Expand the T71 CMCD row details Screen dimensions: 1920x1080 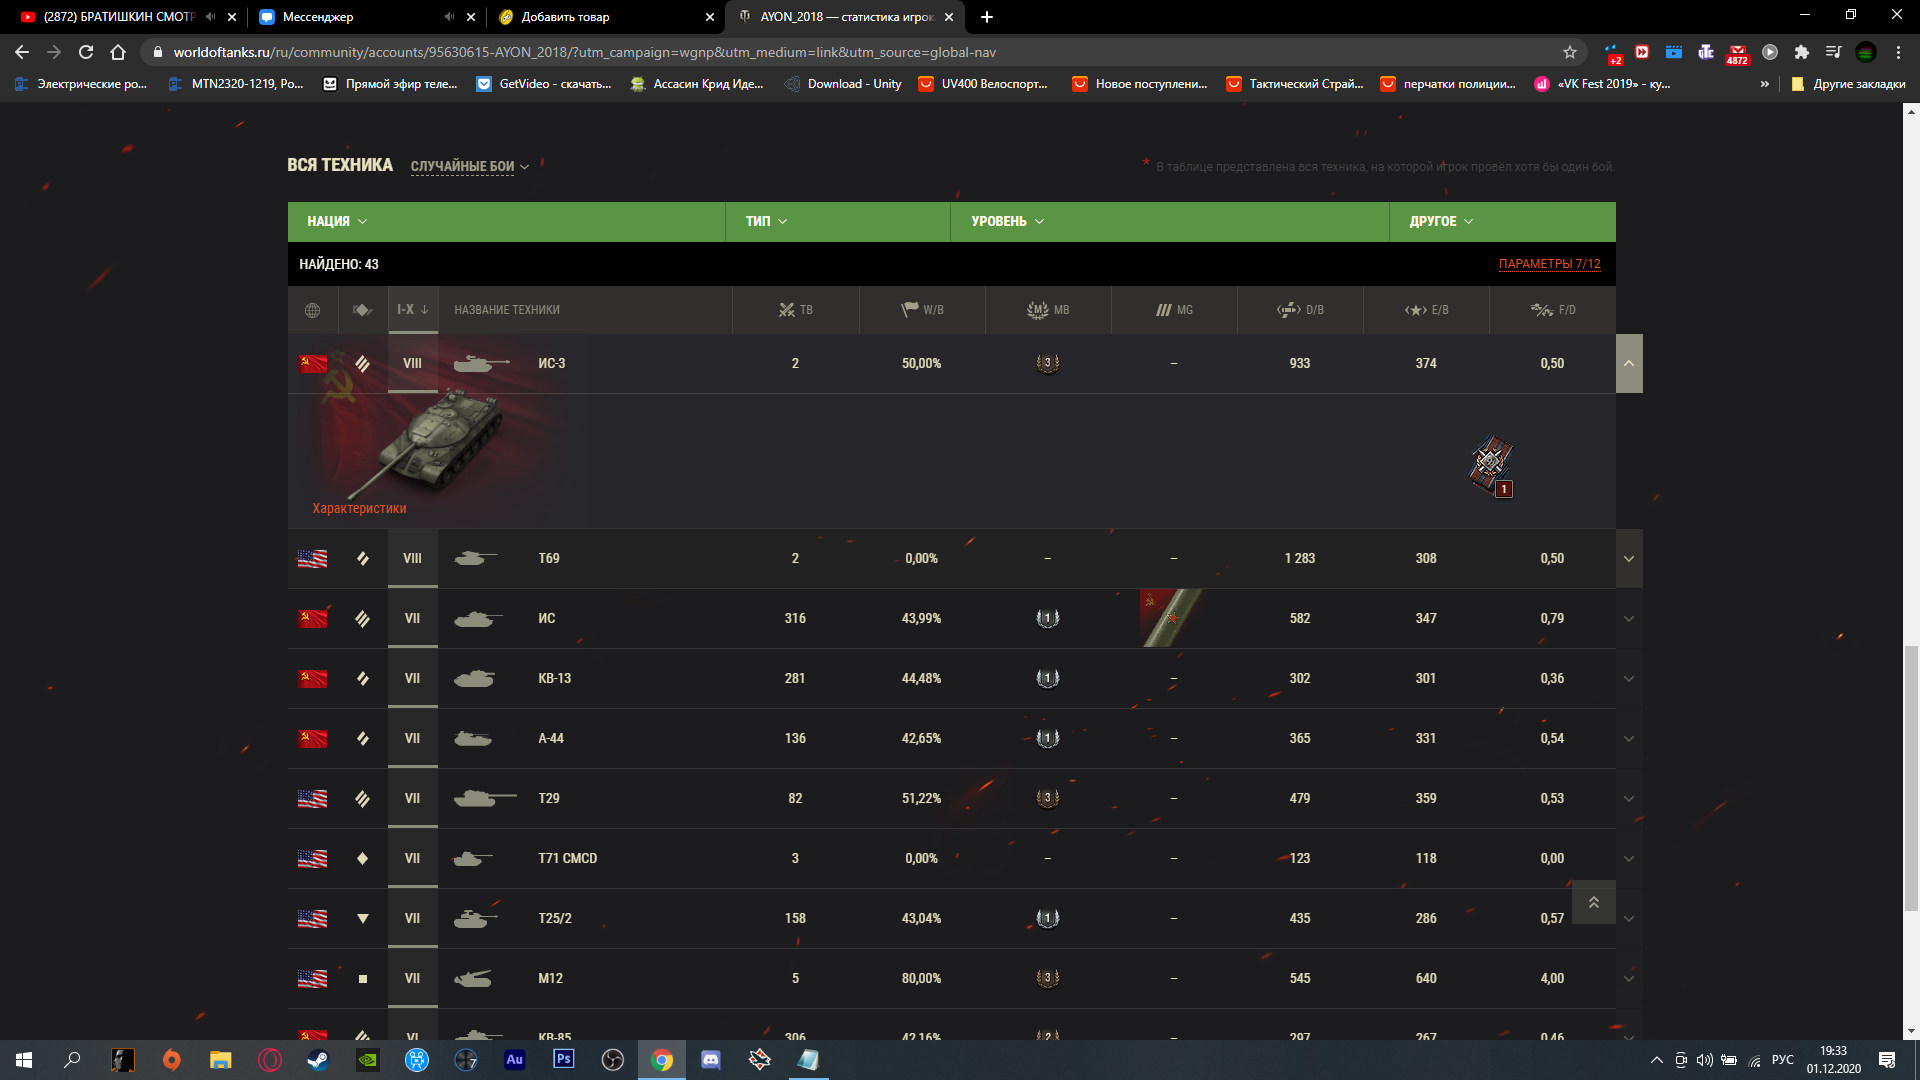[x=1629, y=859]
